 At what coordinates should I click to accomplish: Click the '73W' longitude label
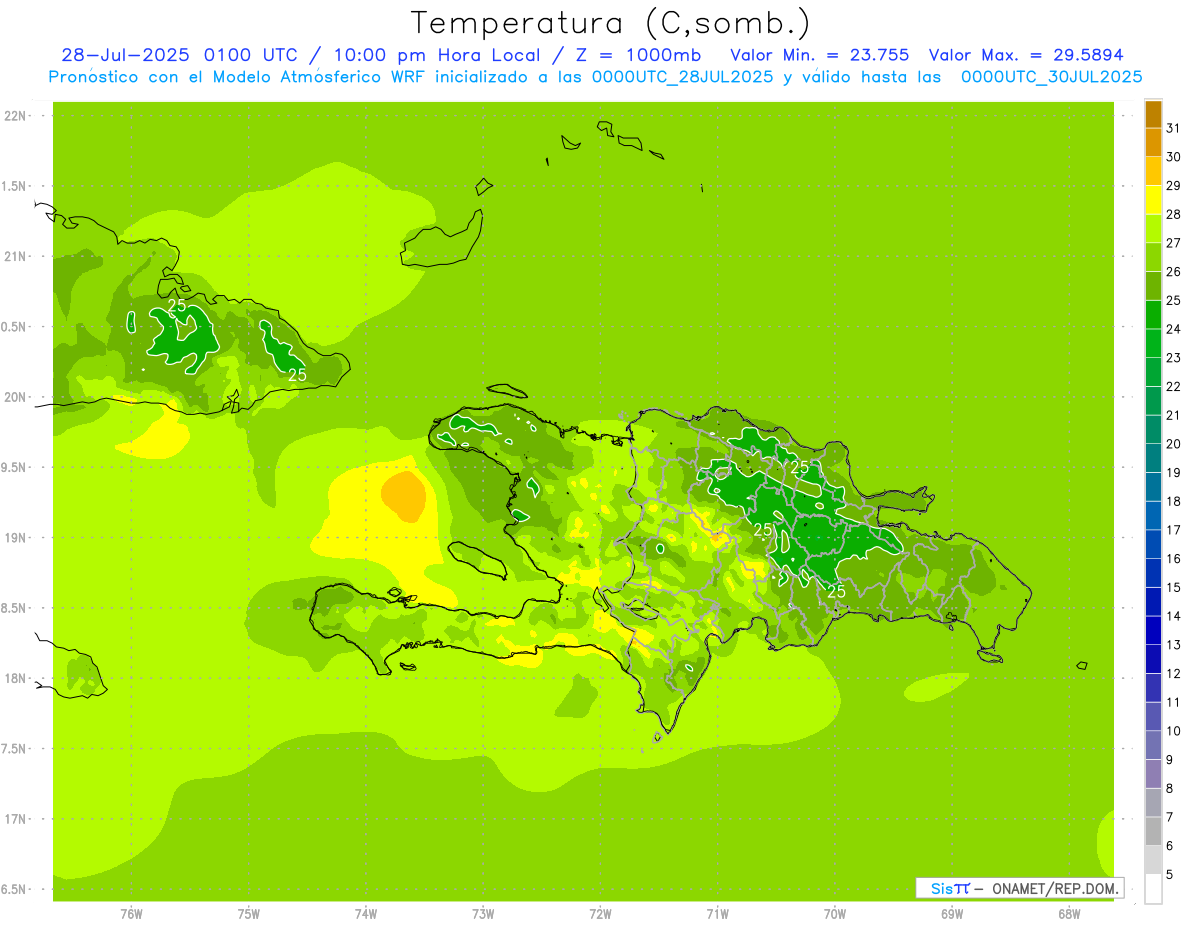click(x=483, y=914)
